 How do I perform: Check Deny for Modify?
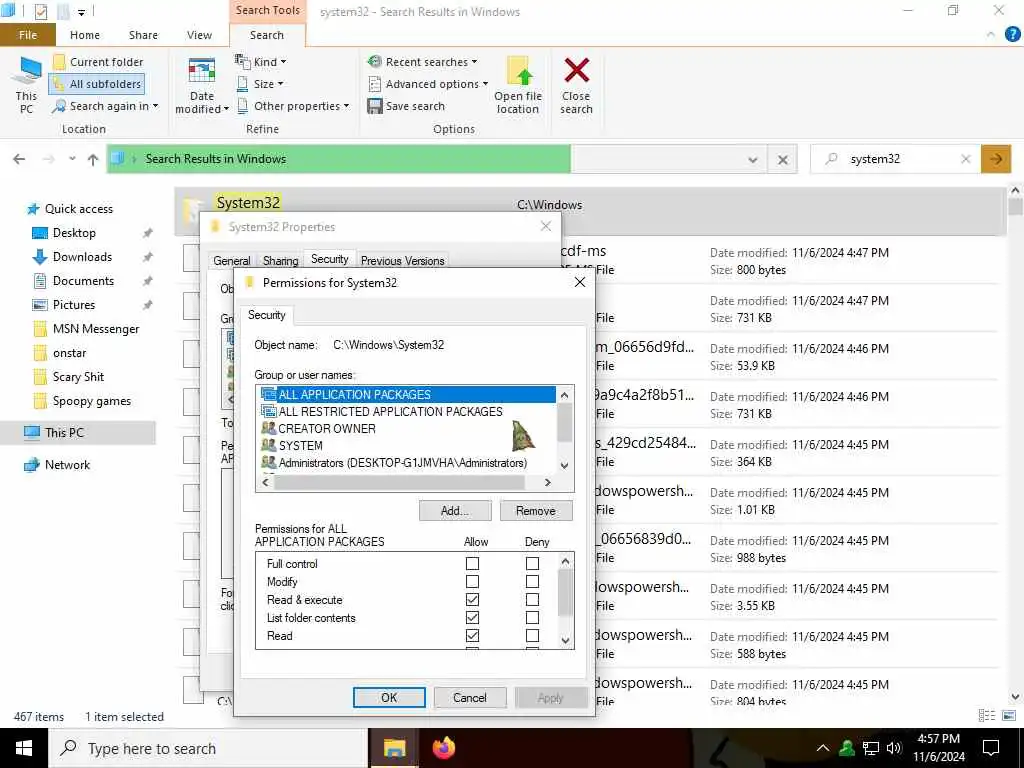pos(532,581)
